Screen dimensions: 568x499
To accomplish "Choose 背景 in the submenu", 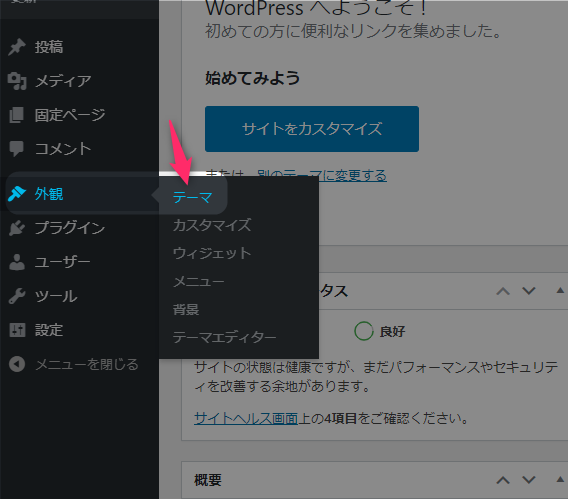I will click(186, 309).
